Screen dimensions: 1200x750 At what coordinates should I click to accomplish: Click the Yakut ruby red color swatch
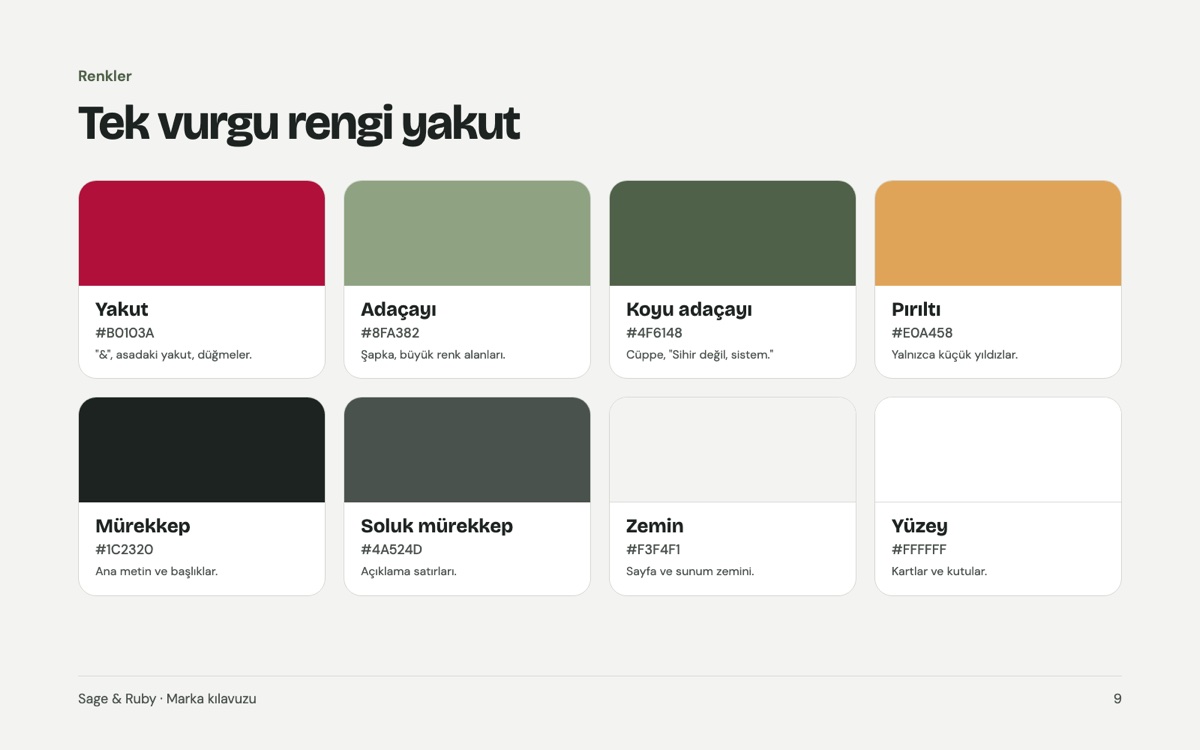[x=202, y=233]
